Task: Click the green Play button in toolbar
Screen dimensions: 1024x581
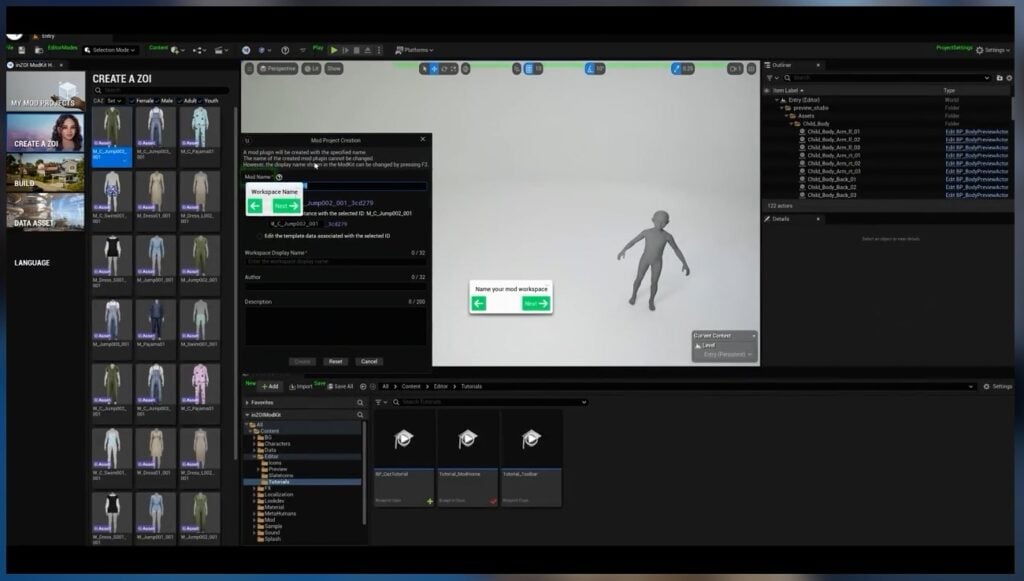Action: pyautogui.click(x=334, y=49)
